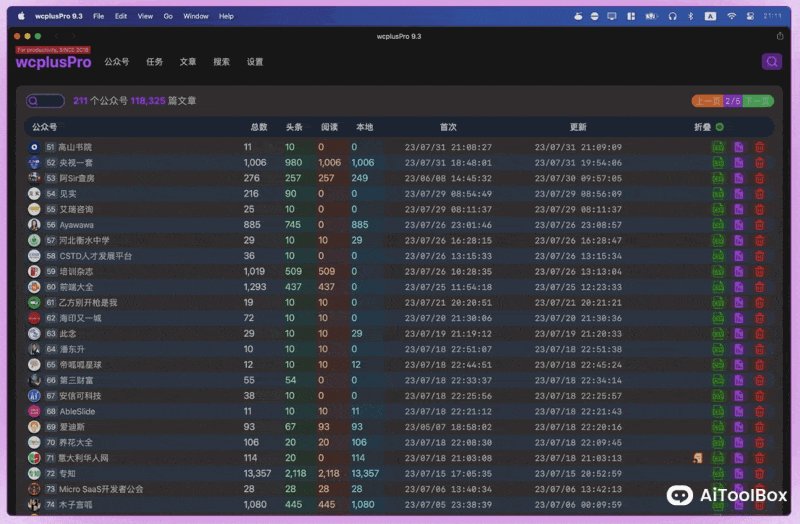Click the purple document icon for 爱迪斯
This screenshot has height=524, width=800.
click(x=738, y=427)
